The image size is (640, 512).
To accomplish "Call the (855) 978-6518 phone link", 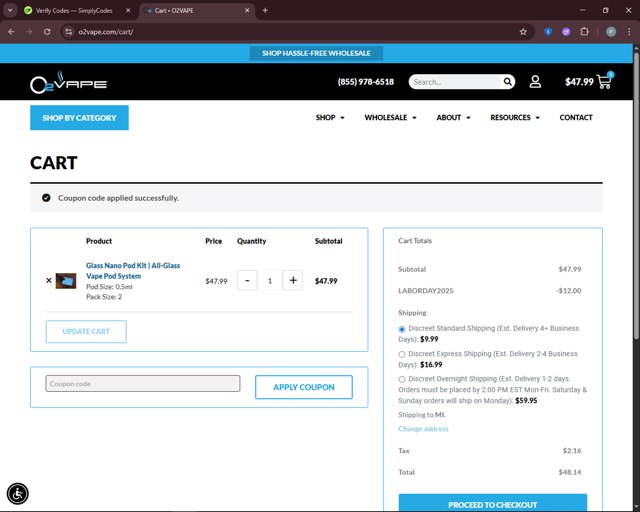I will point(366,82).
